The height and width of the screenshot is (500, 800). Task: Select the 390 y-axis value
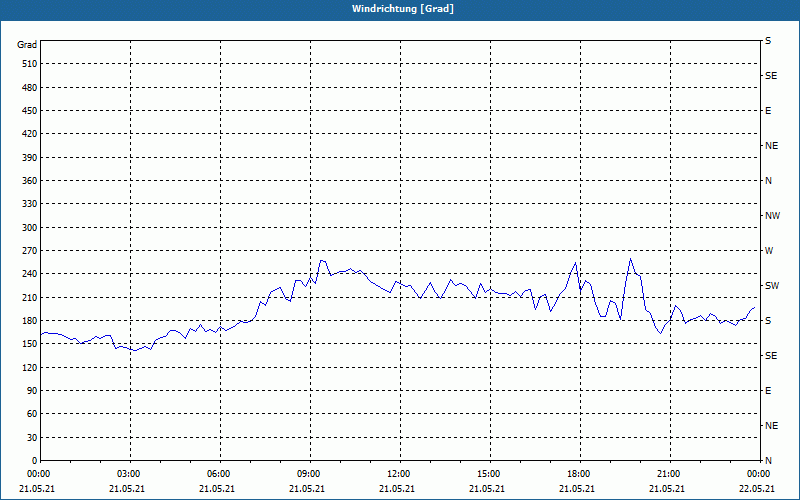(x=30, y=157)
